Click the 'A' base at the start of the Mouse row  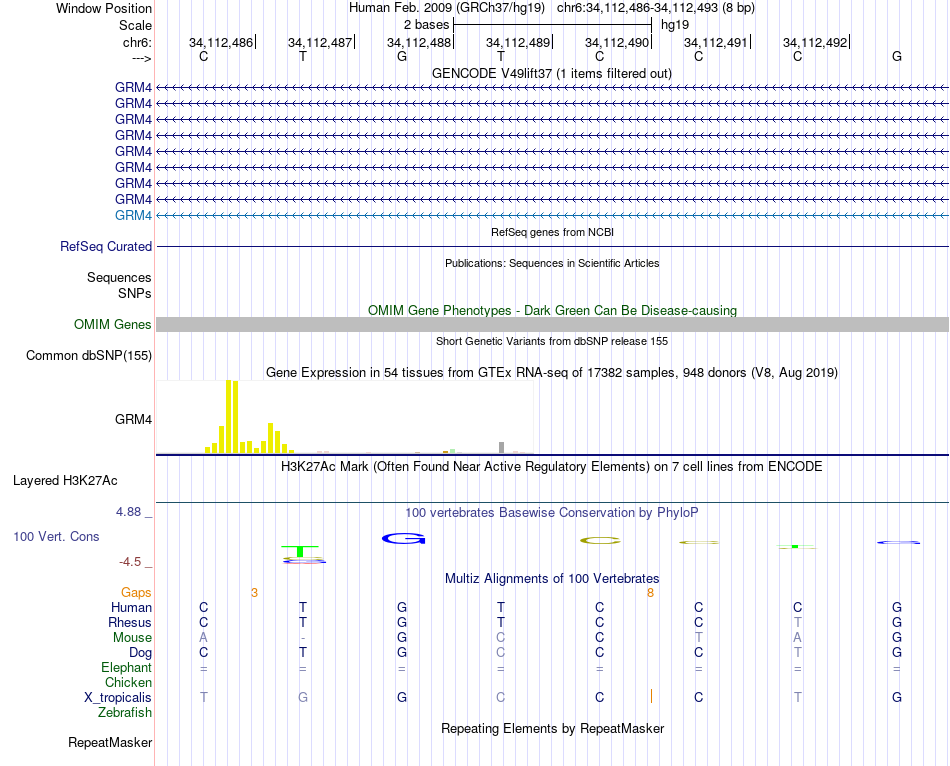[204, 638]
